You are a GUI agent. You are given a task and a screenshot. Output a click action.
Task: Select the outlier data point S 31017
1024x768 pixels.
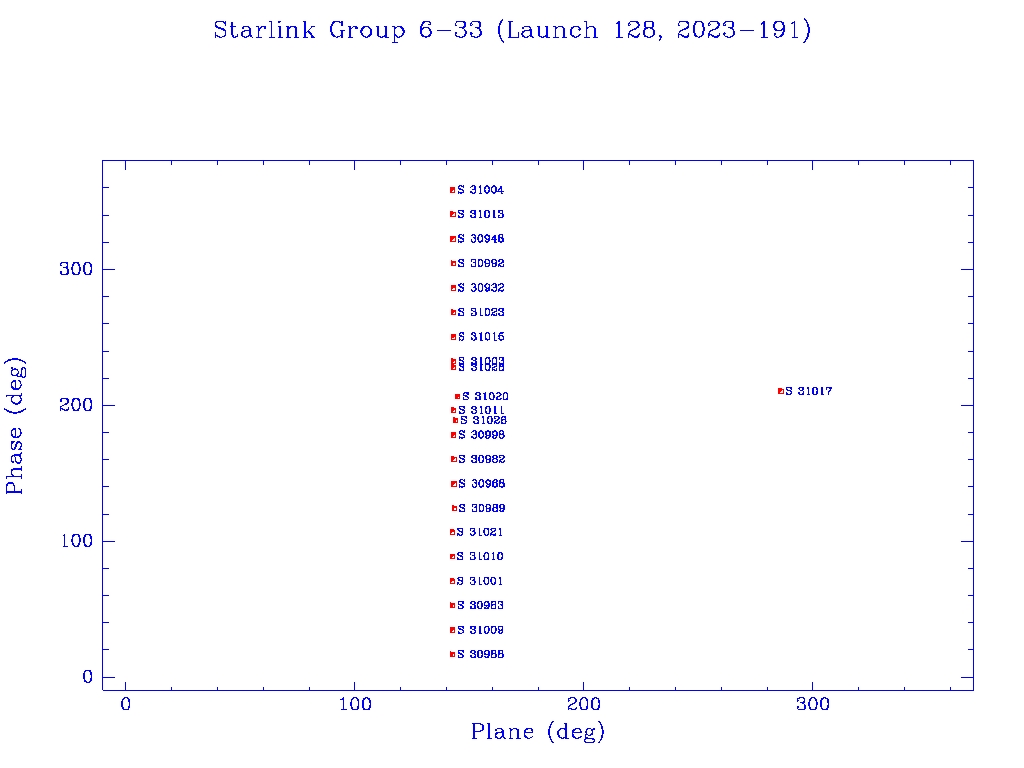(x=780, y=391)
